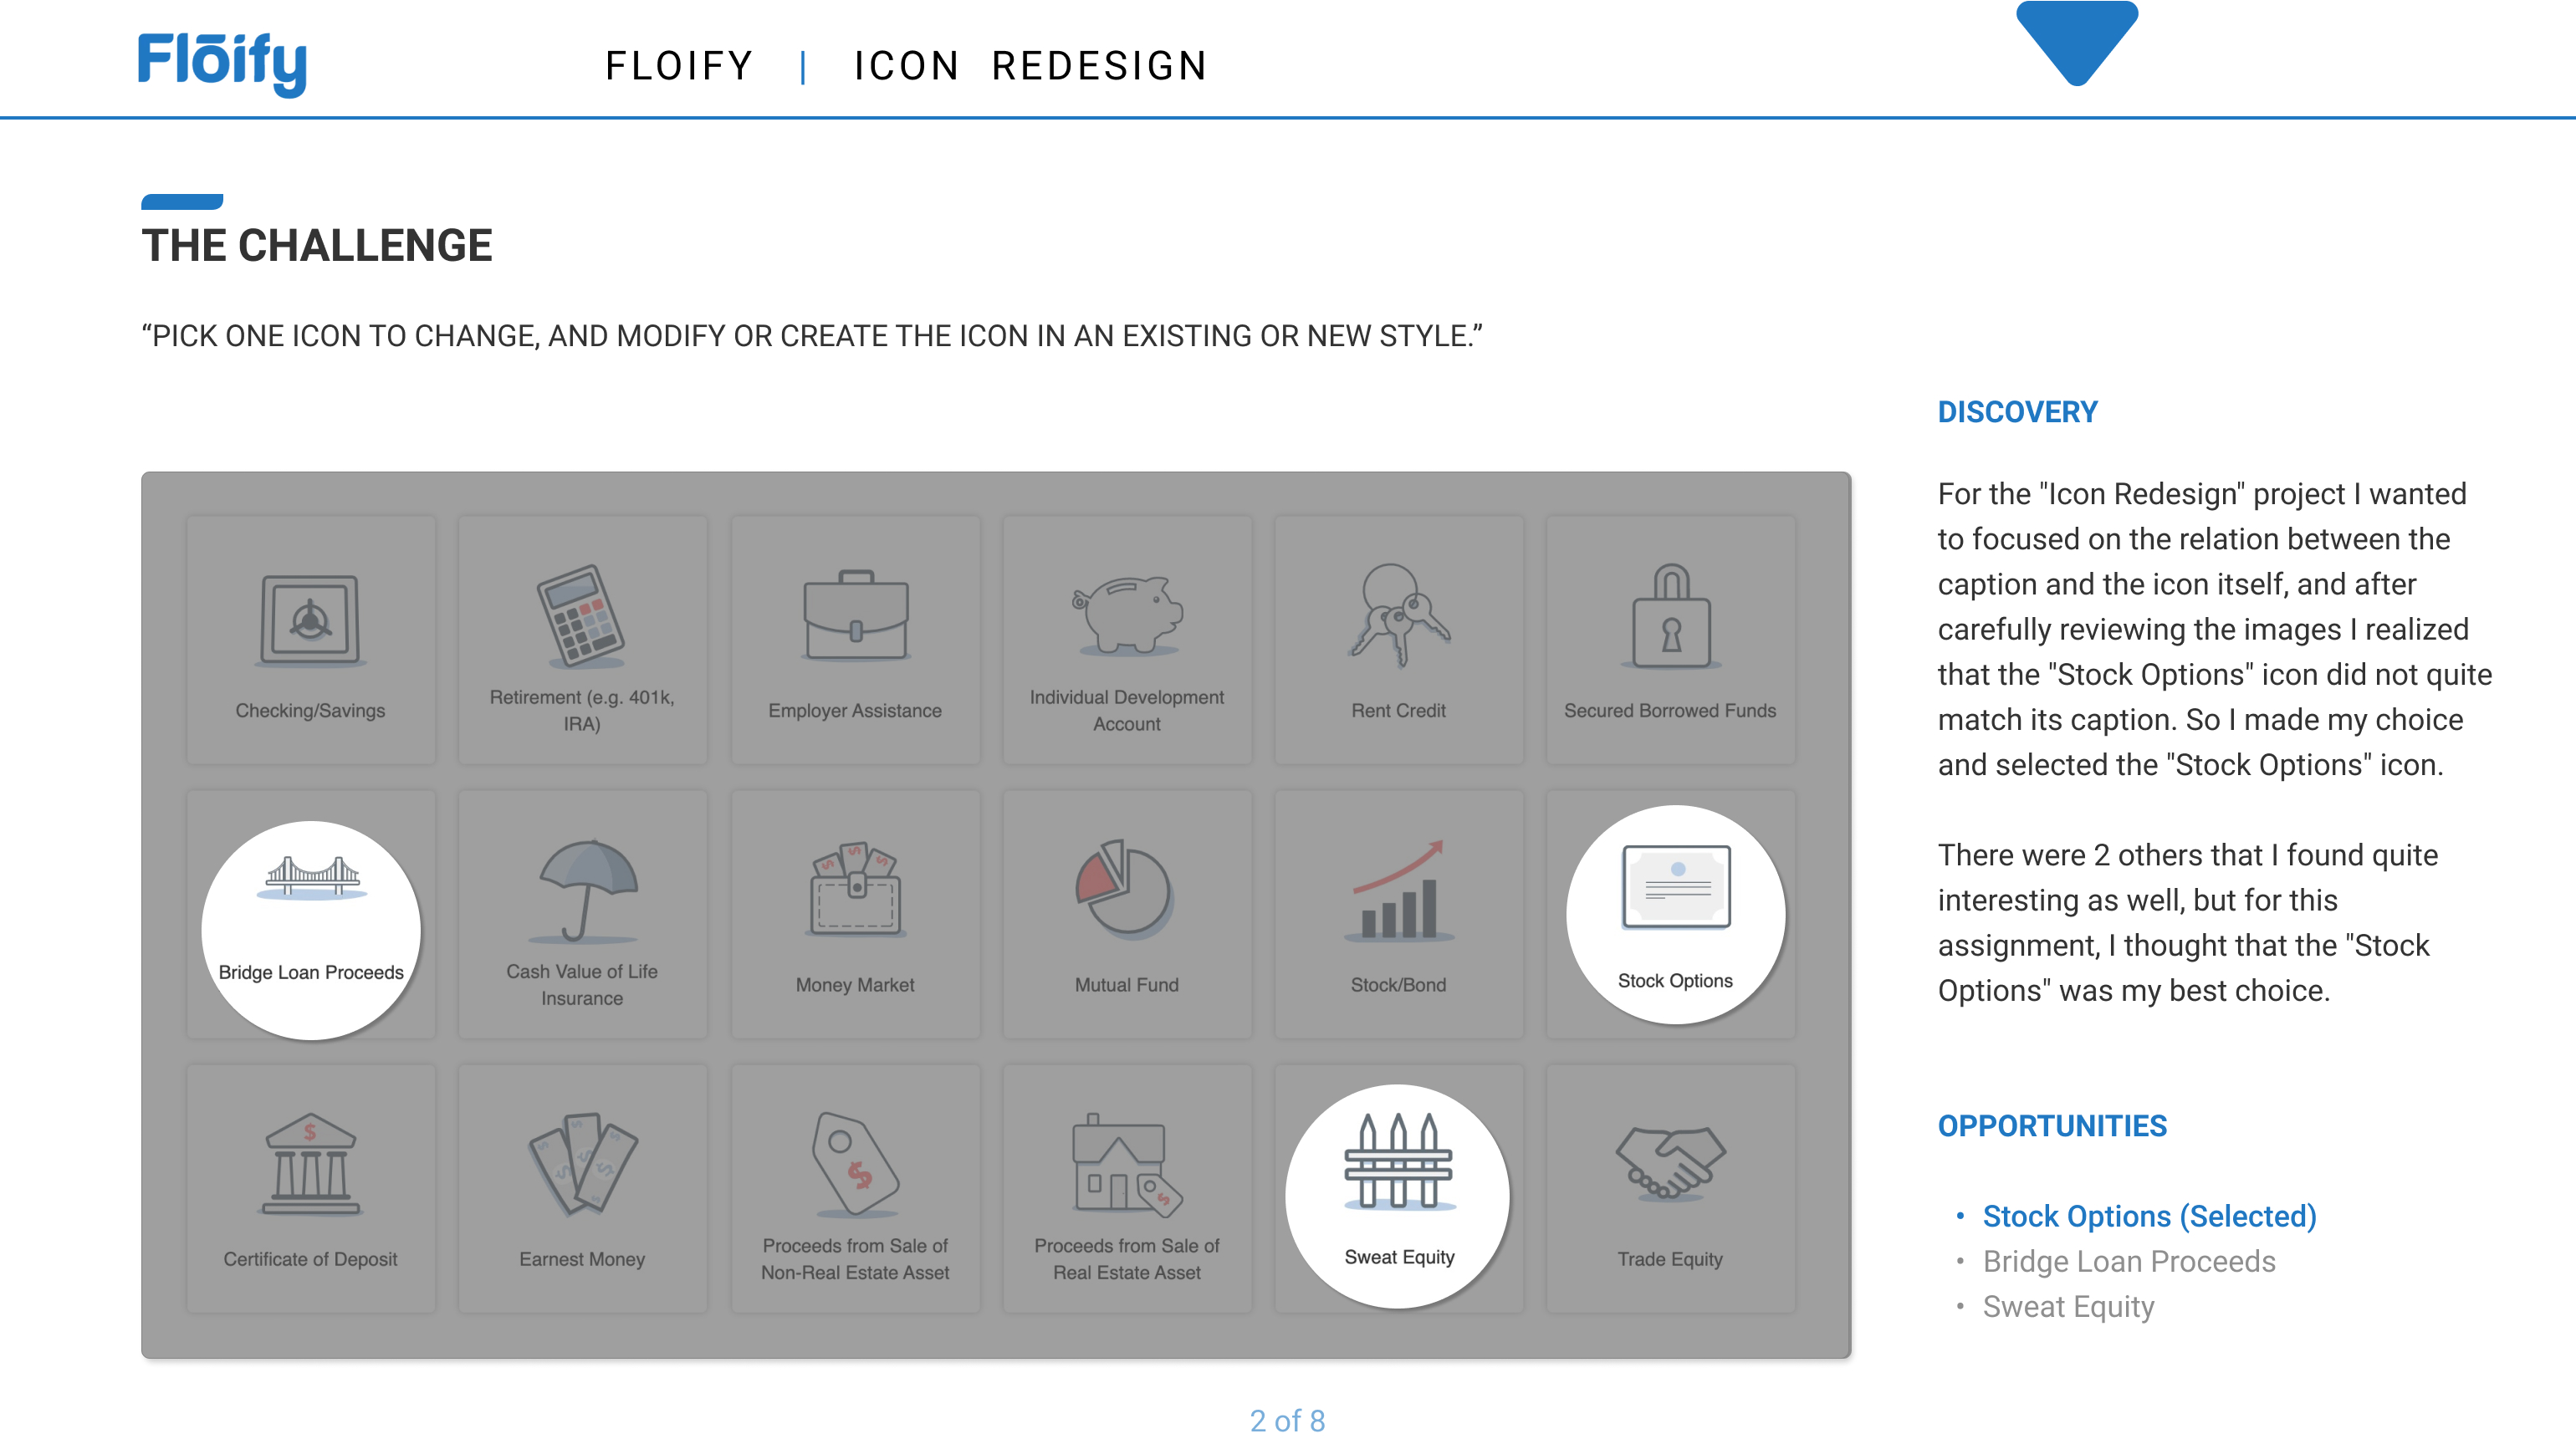Click the Employer Assistance briefcase icon
Image resolution: width=2576 pixels, height=1449 pixels.
[855, 615]
